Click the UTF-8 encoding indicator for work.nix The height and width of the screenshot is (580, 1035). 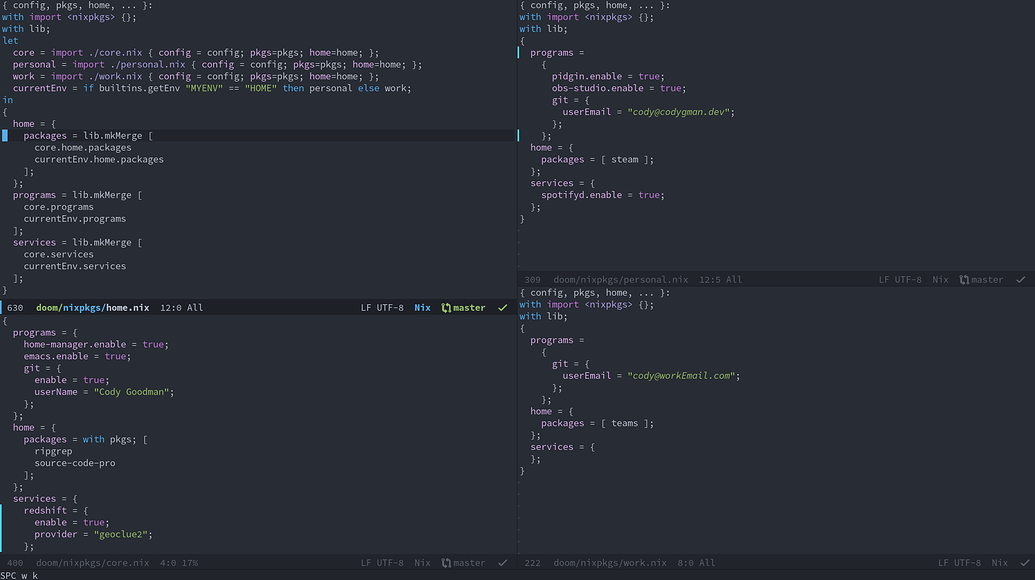[961, 562]
